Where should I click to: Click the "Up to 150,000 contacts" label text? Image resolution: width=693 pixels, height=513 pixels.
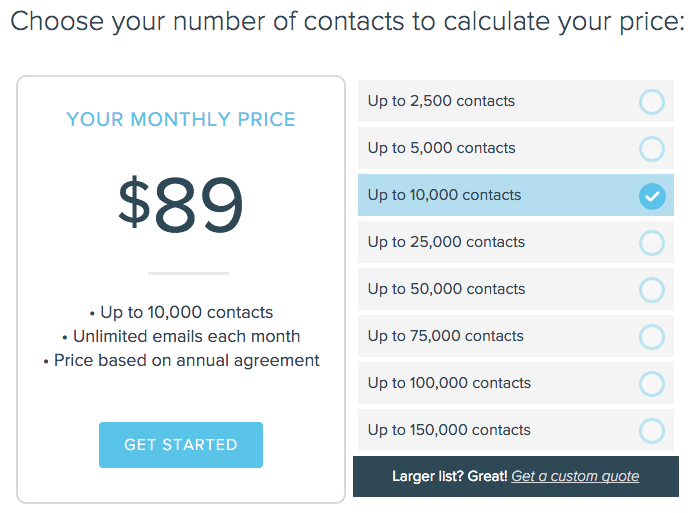(449, 430)
